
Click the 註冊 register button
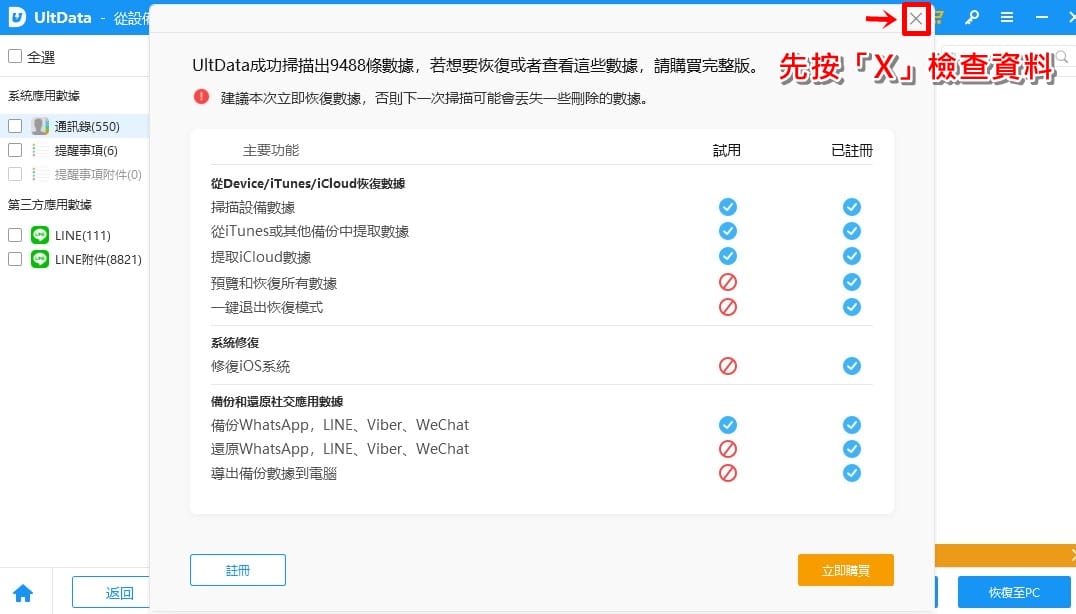coord(237,570)
